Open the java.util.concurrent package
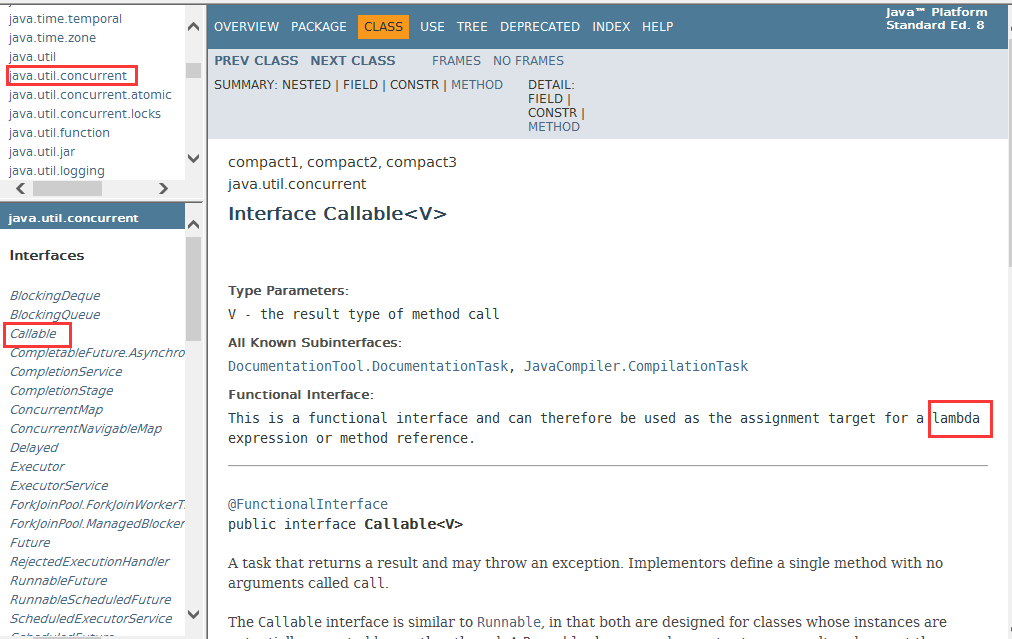Image resolution: width=1012 pixels, height=639 pixels. tap(68, 76)
